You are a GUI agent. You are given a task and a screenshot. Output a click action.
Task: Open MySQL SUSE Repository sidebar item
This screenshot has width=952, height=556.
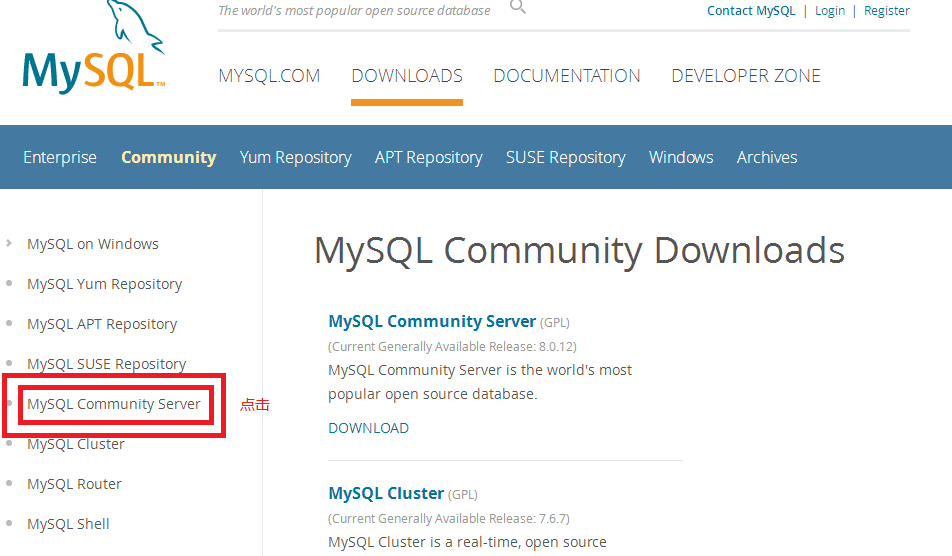pos(107,364)
